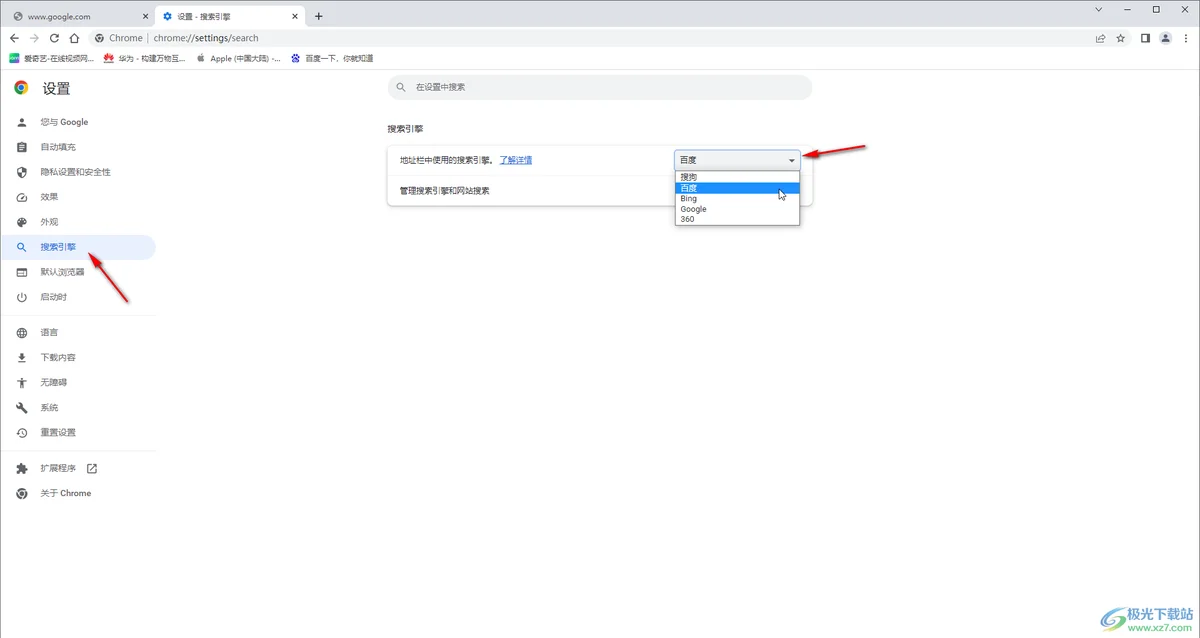Viewport: 1200px width, 638px height.
Task: Open the Chrome user profile avatar icon
Action: 1165,37
